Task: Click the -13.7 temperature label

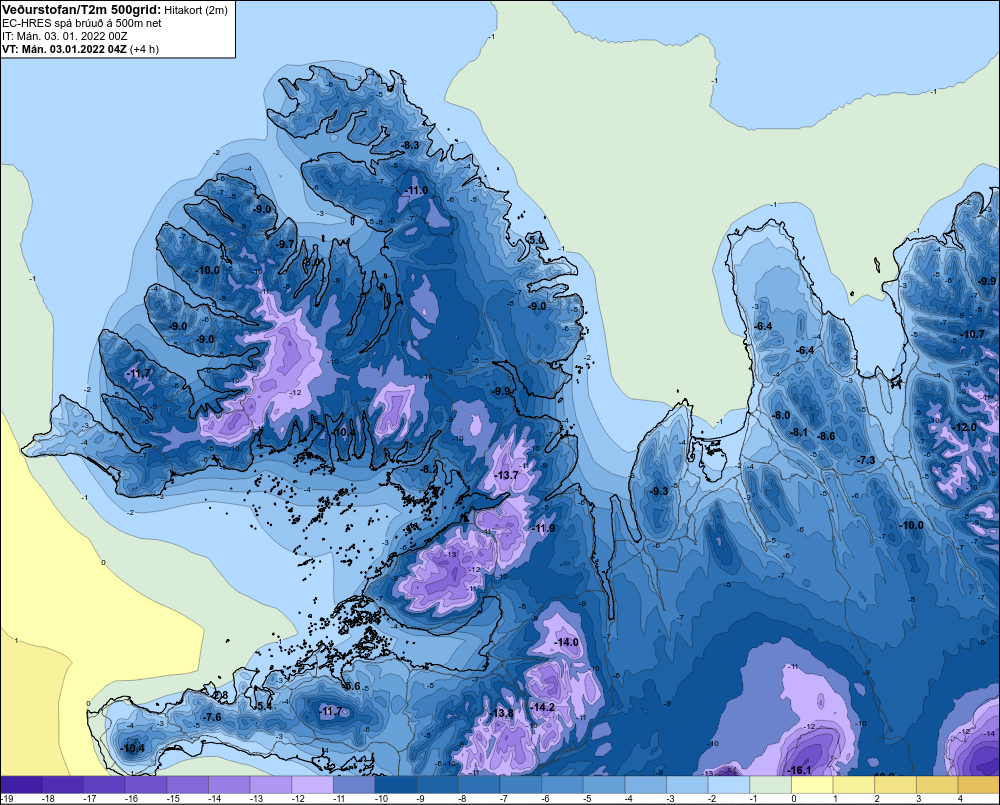Action: [x=507, y=475]
